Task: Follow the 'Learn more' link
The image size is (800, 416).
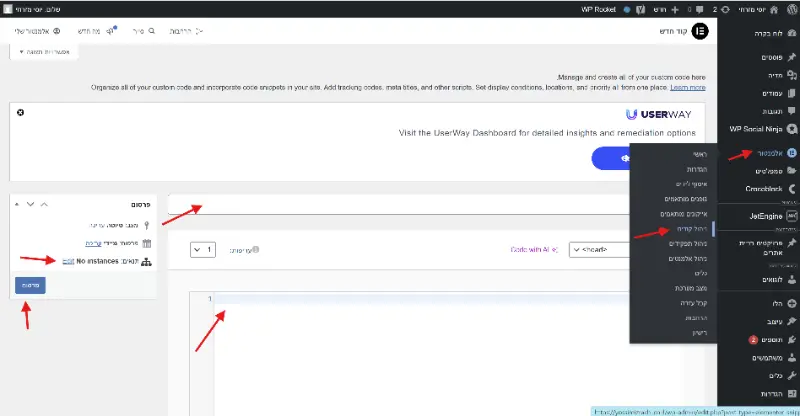Action: coord(688,87)
